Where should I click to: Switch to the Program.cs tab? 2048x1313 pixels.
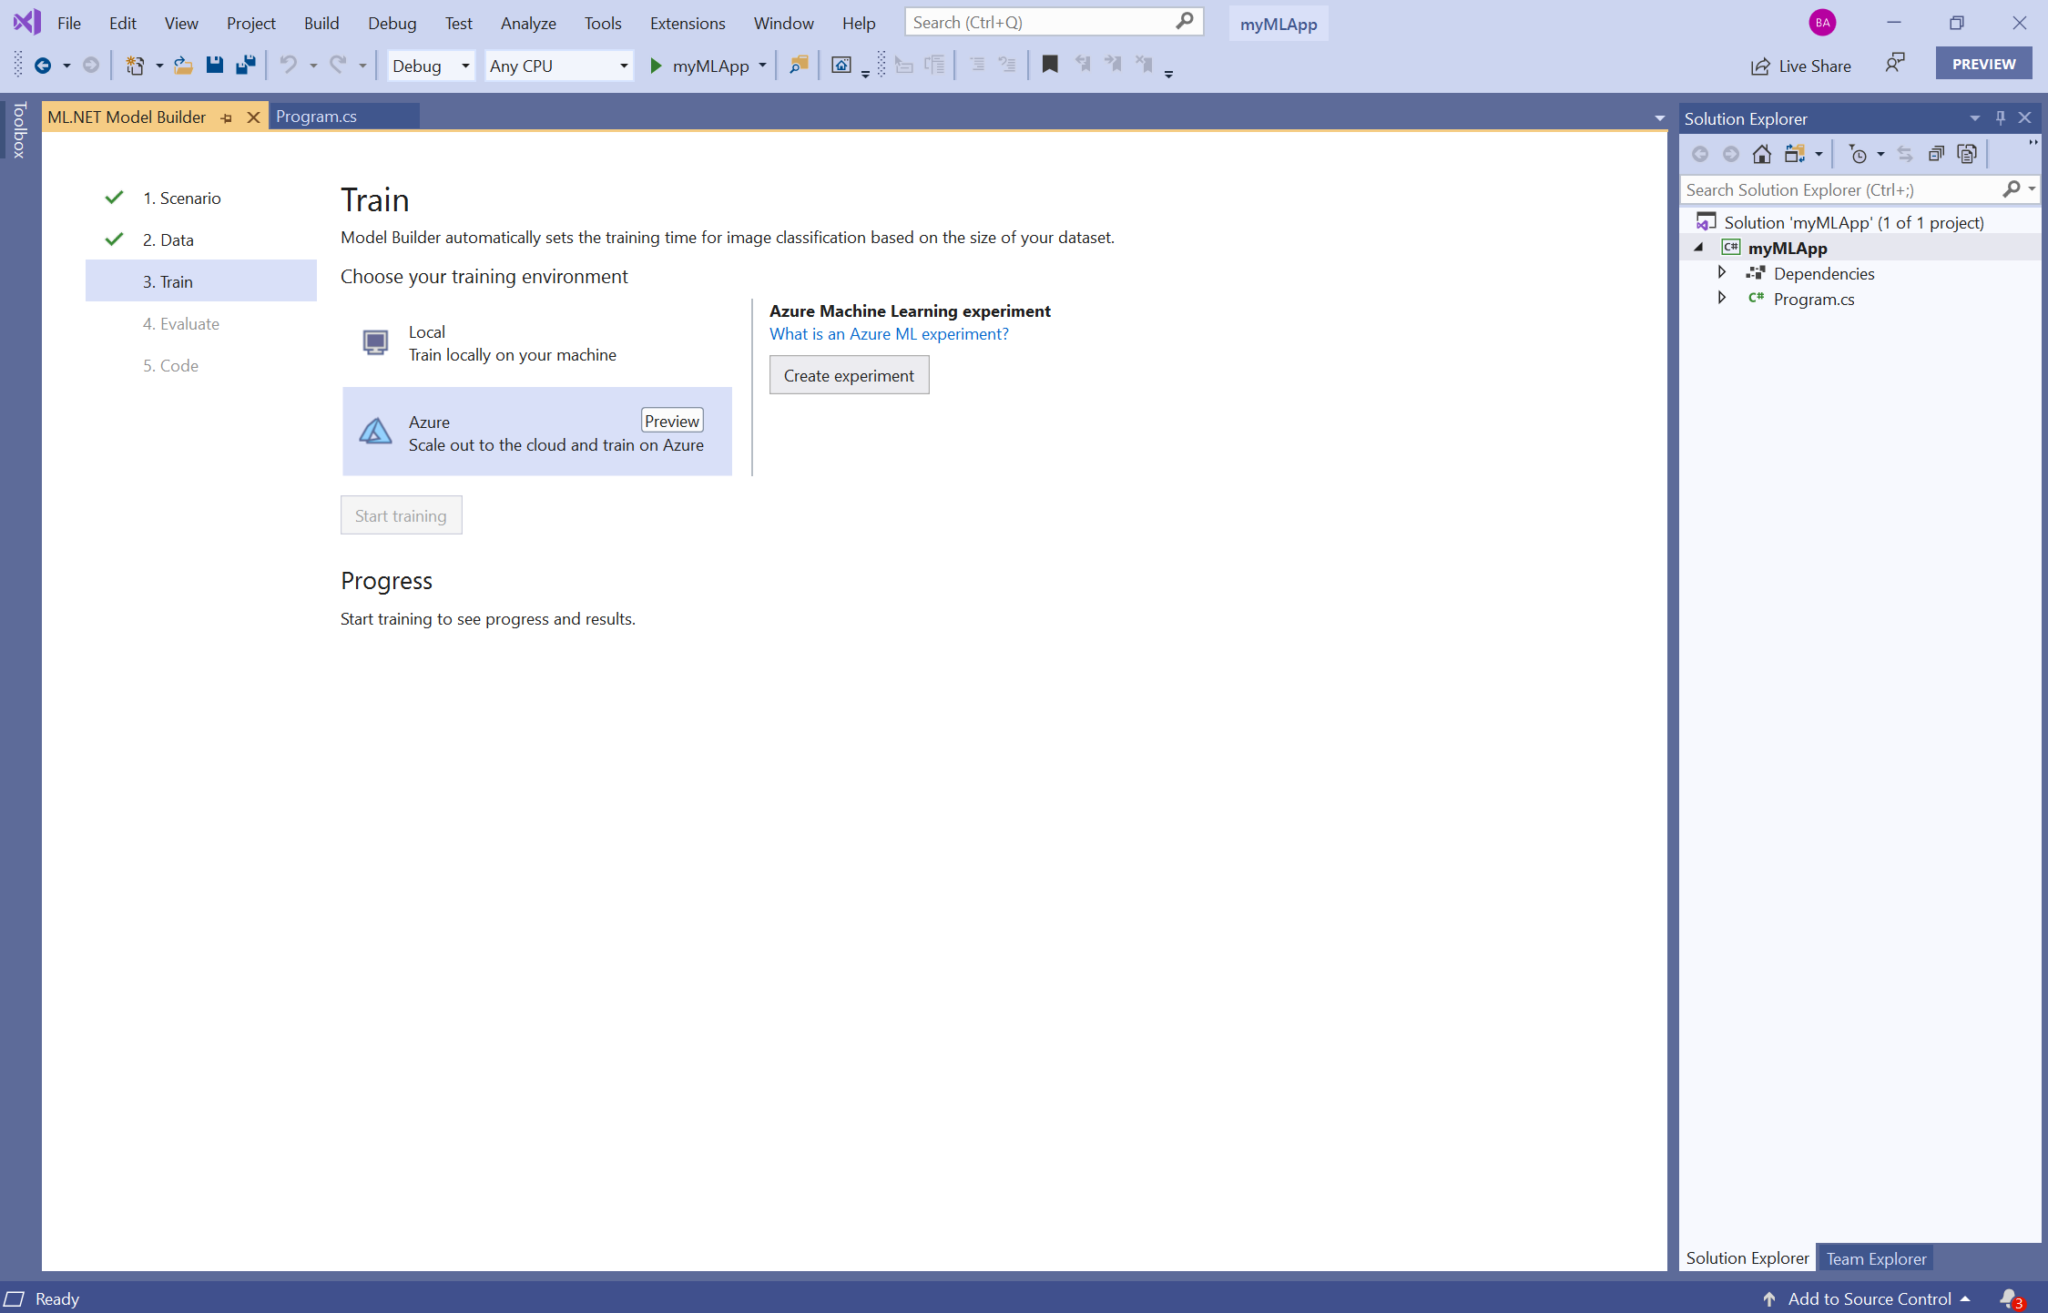[316, 117]
